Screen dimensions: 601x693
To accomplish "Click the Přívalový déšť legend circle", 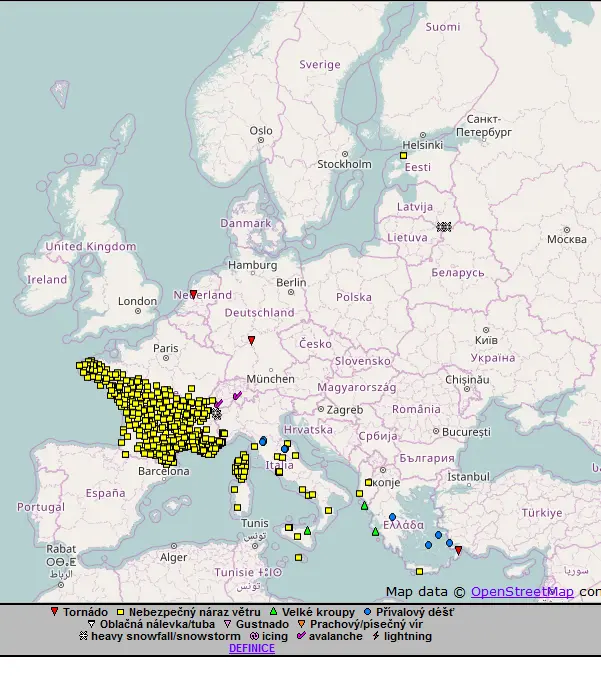I will coord(367,612).
